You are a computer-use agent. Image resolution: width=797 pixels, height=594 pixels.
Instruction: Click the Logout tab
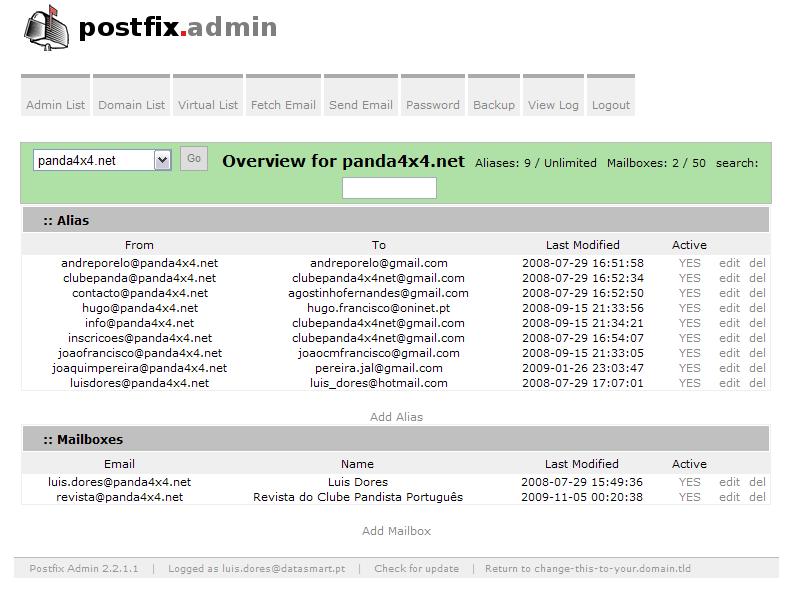pos(611,96)
